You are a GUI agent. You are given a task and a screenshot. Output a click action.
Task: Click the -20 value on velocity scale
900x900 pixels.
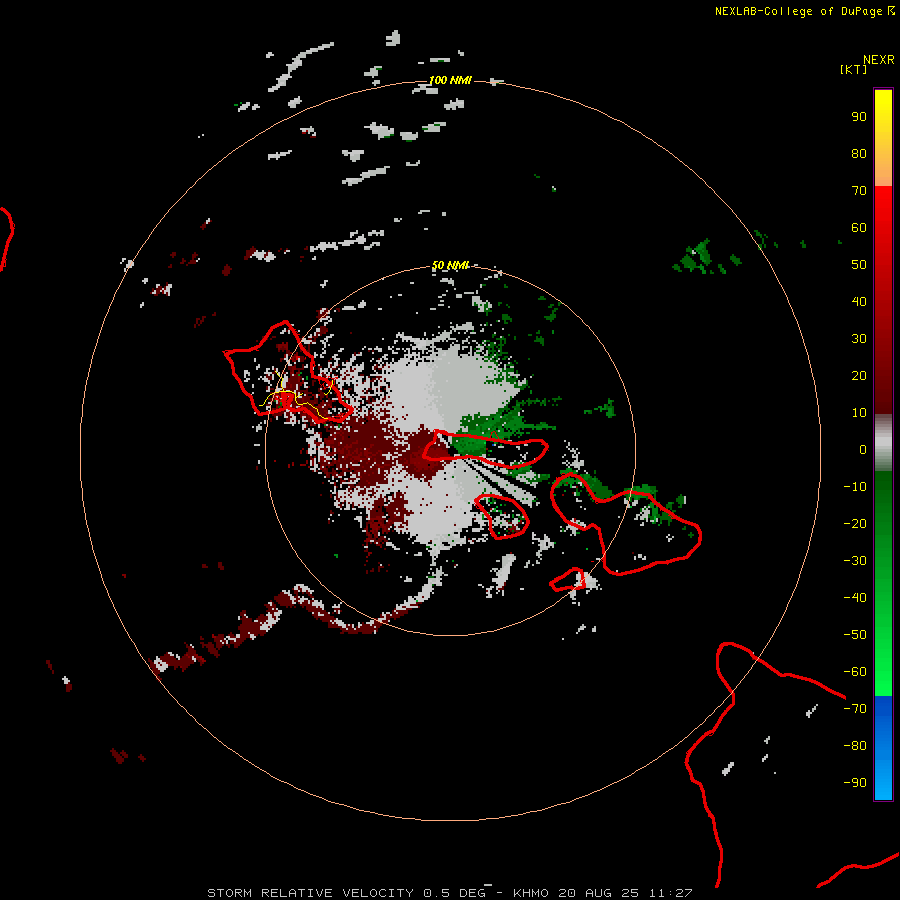tap(855, 524)
